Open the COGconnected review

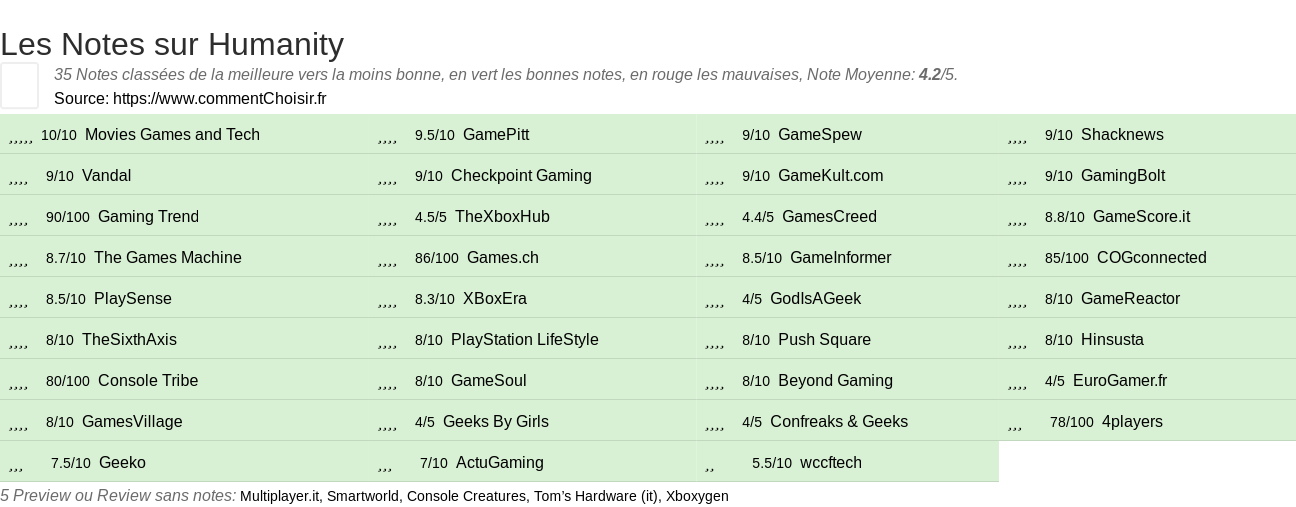click(x=1152, y=258)
